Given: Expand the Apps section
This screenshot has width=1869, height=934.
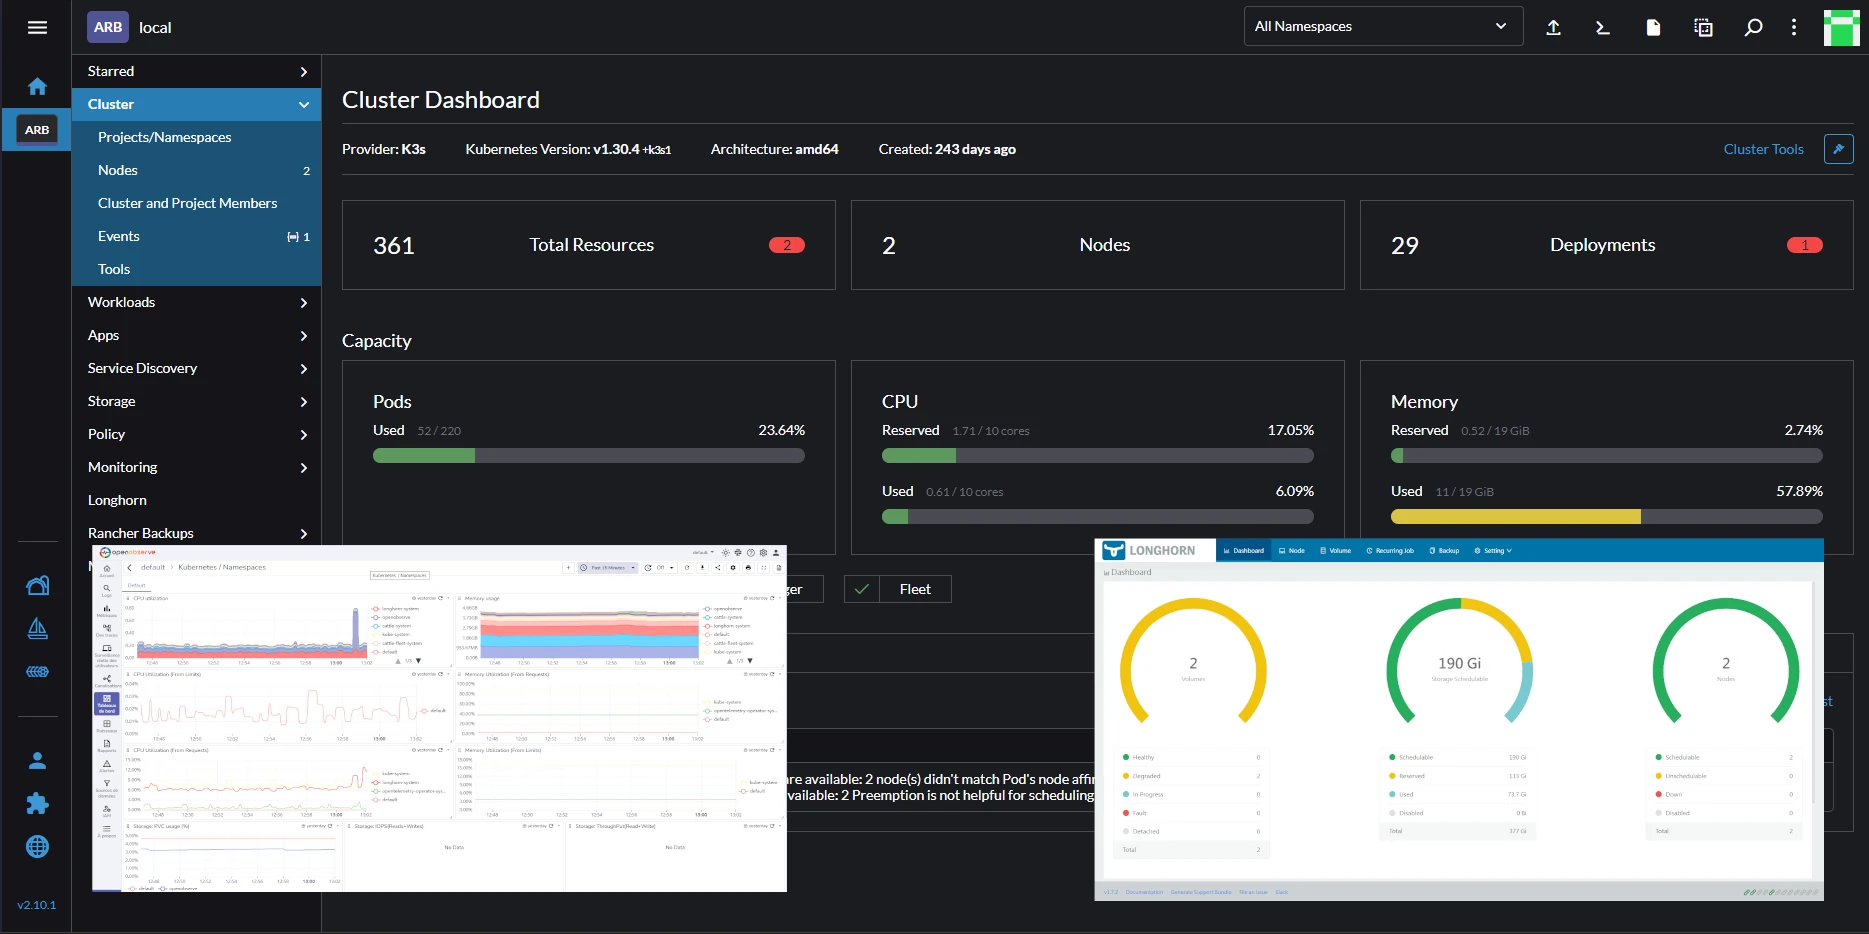Looking at the screenshot, I should pyautogui.click(x=197, y=335).
